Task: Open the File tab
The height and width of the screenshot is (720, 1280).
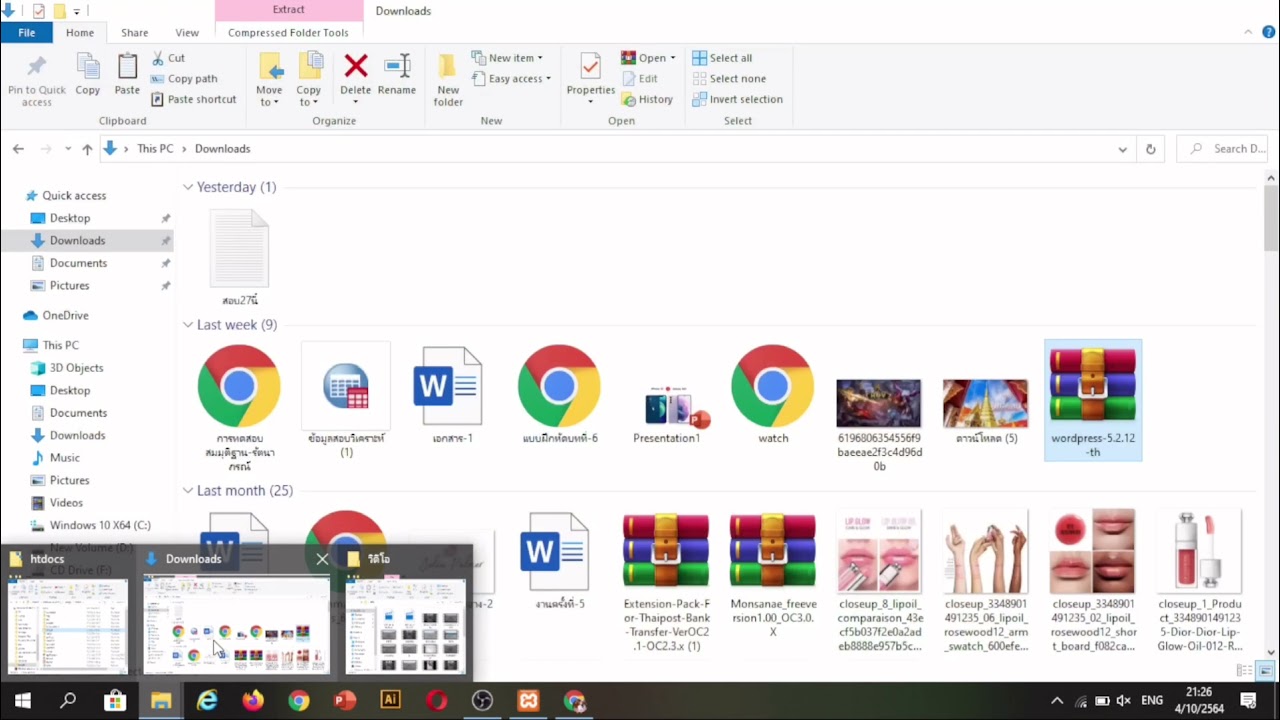Action: 27,33
